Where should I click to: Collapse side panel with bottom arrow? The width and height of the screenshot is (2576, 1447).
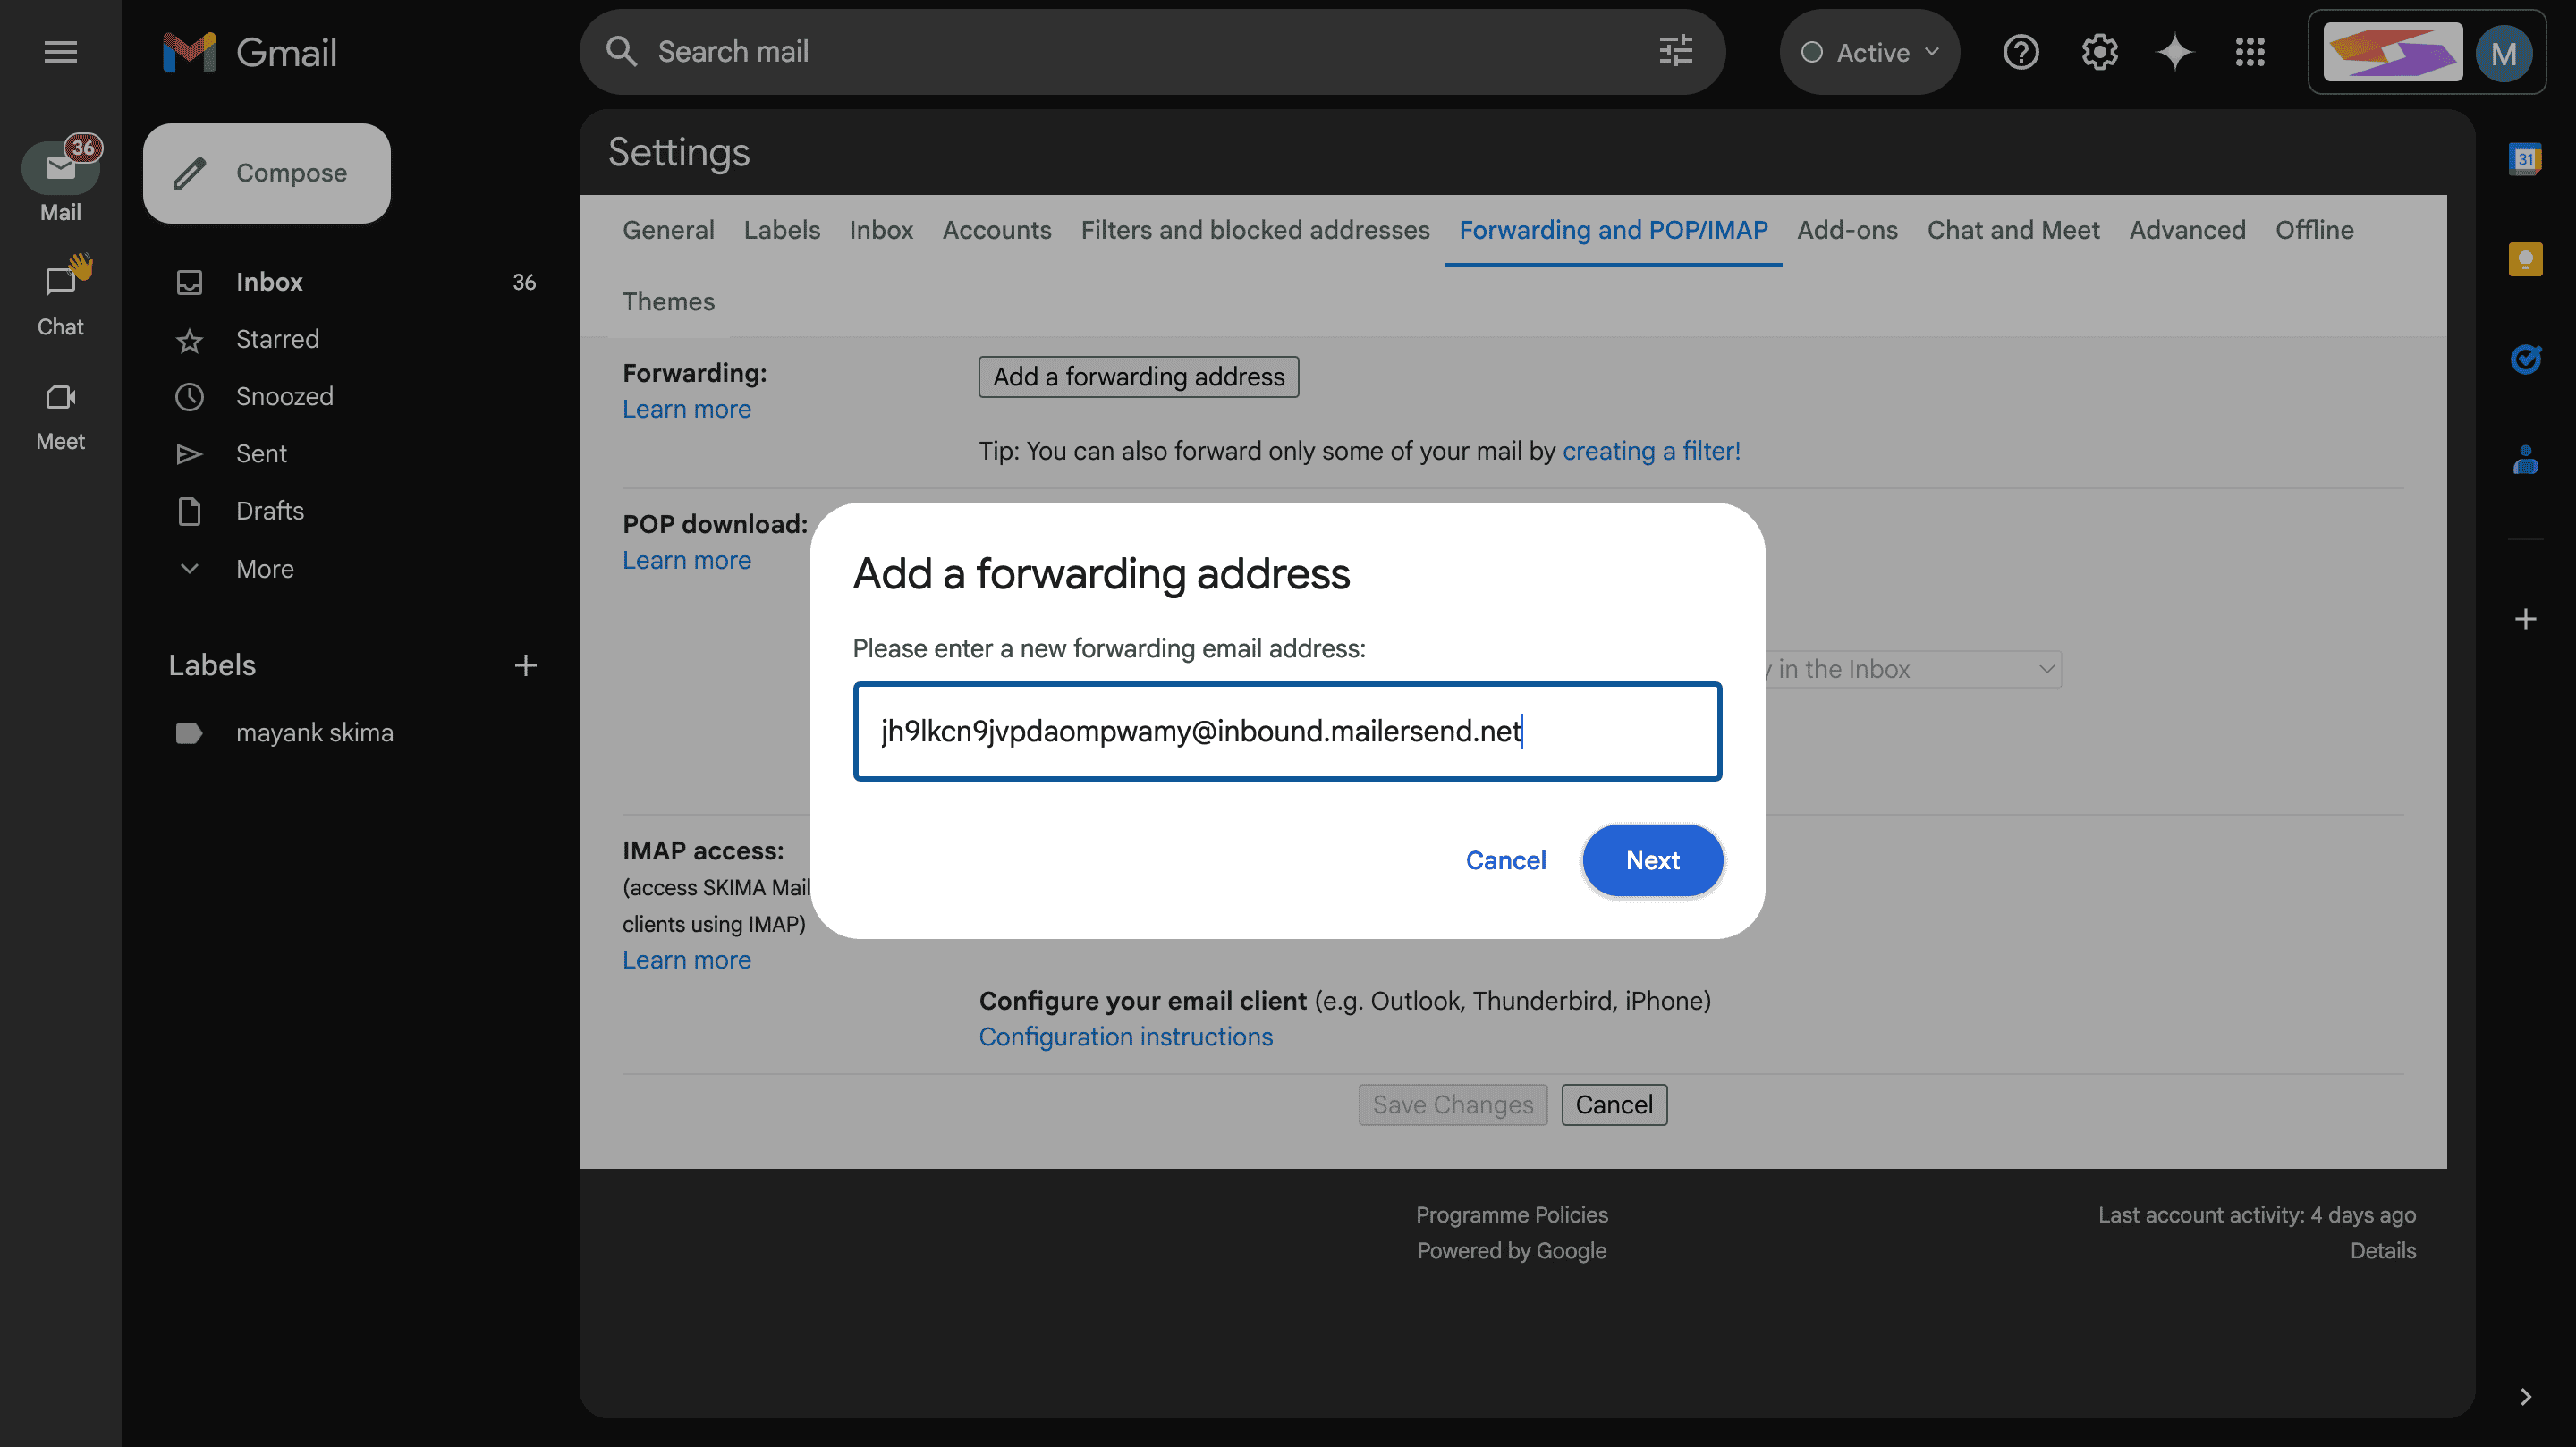click(2525, 1396)
